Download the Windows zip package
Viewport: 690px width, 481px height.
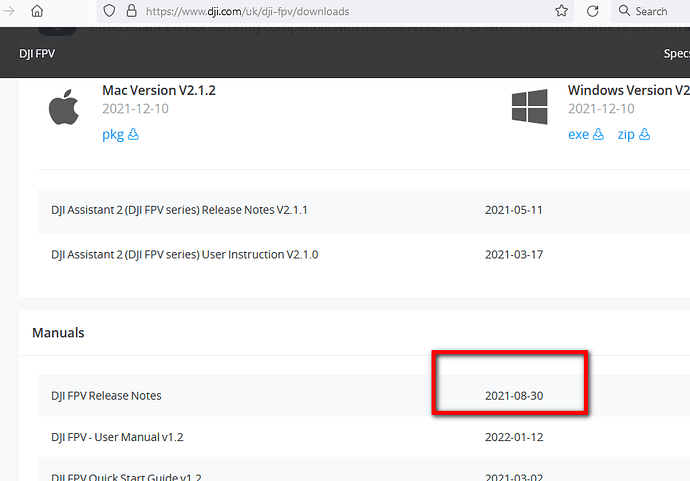[x=634, y=135]
